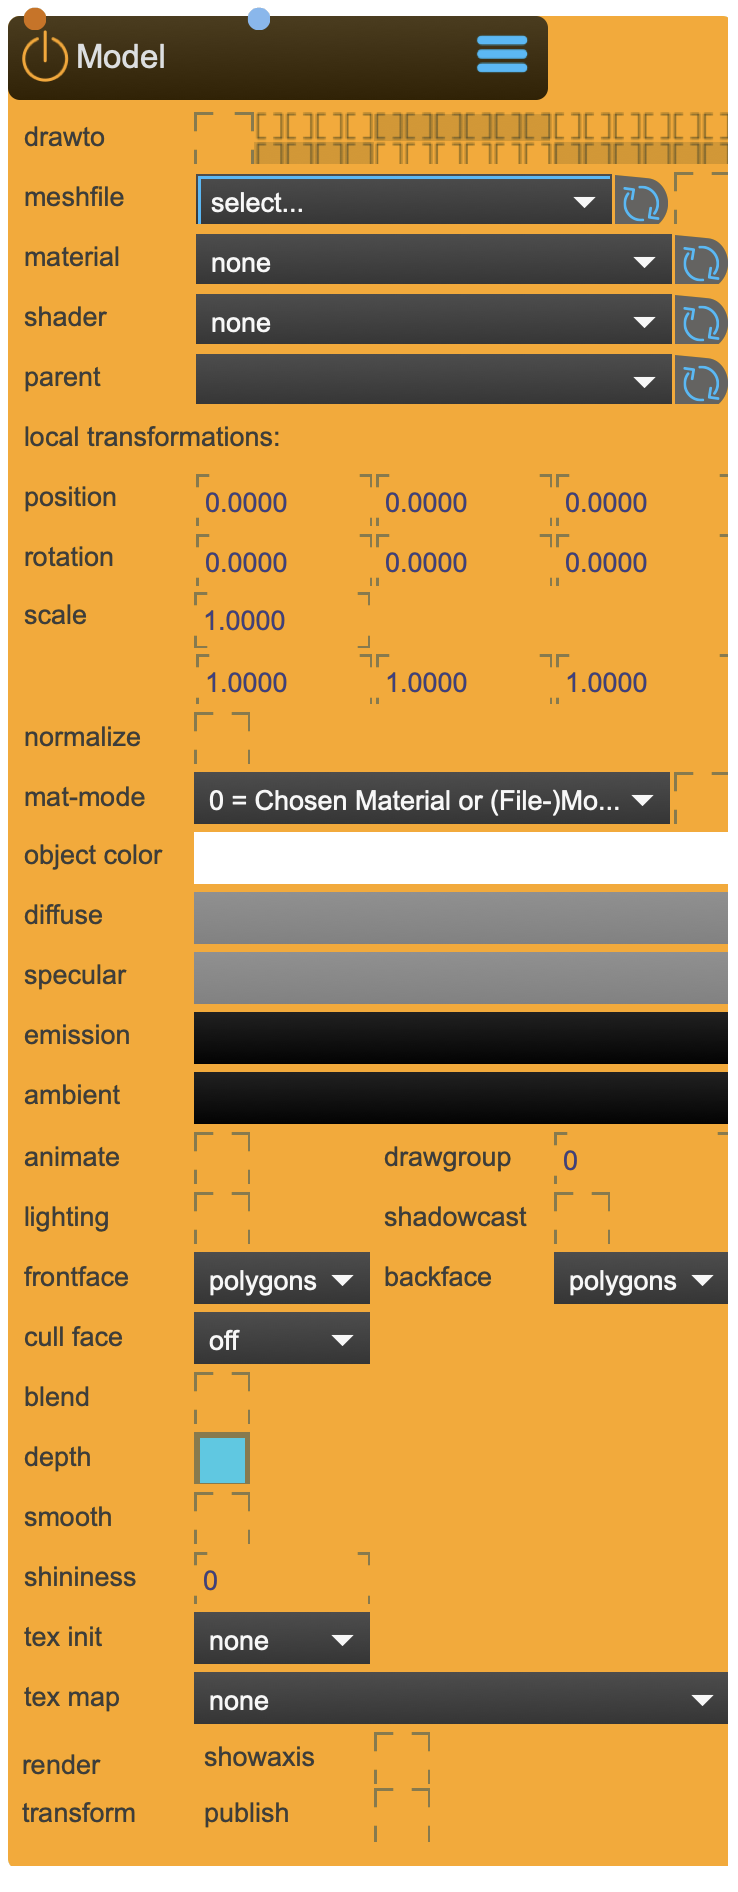Expand the mat-mode dropdown
738x1892 pixels.
point(431,800)
